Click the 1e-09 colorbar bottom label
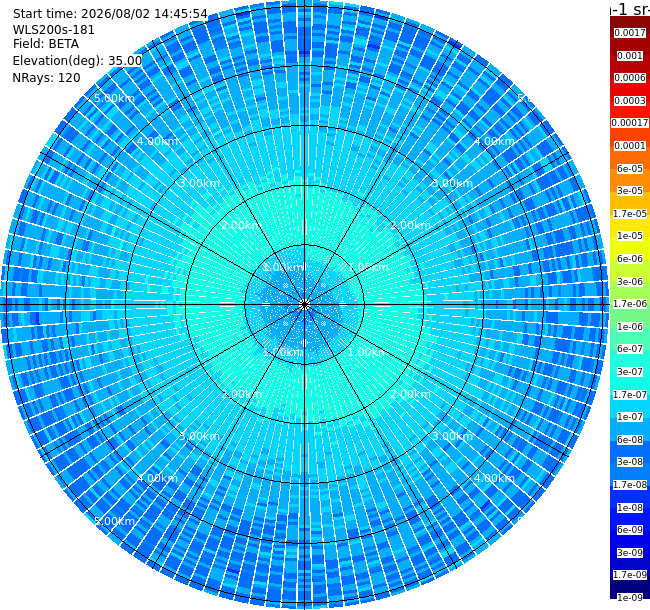The image size is (650, 610). click(x=630, y=597)
